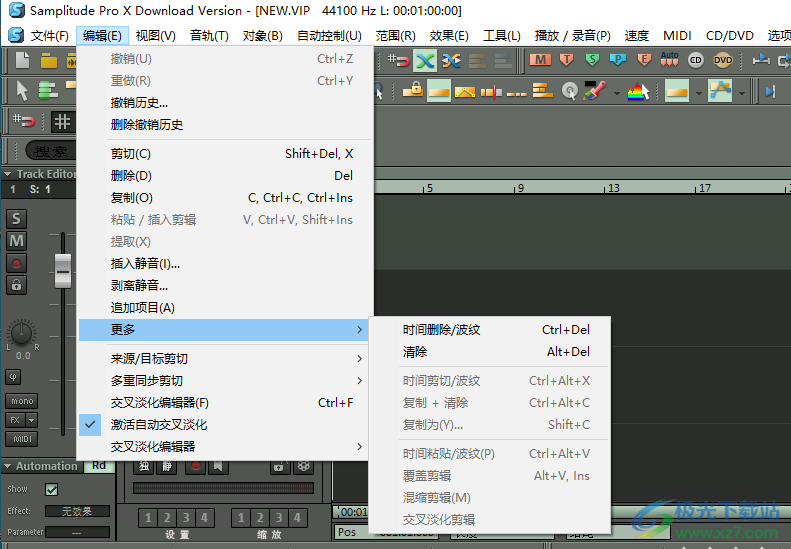Click the blue P marker icon
Image resolution: width=791 pixels, height=549 pixels.
click(x=618, y=61)
